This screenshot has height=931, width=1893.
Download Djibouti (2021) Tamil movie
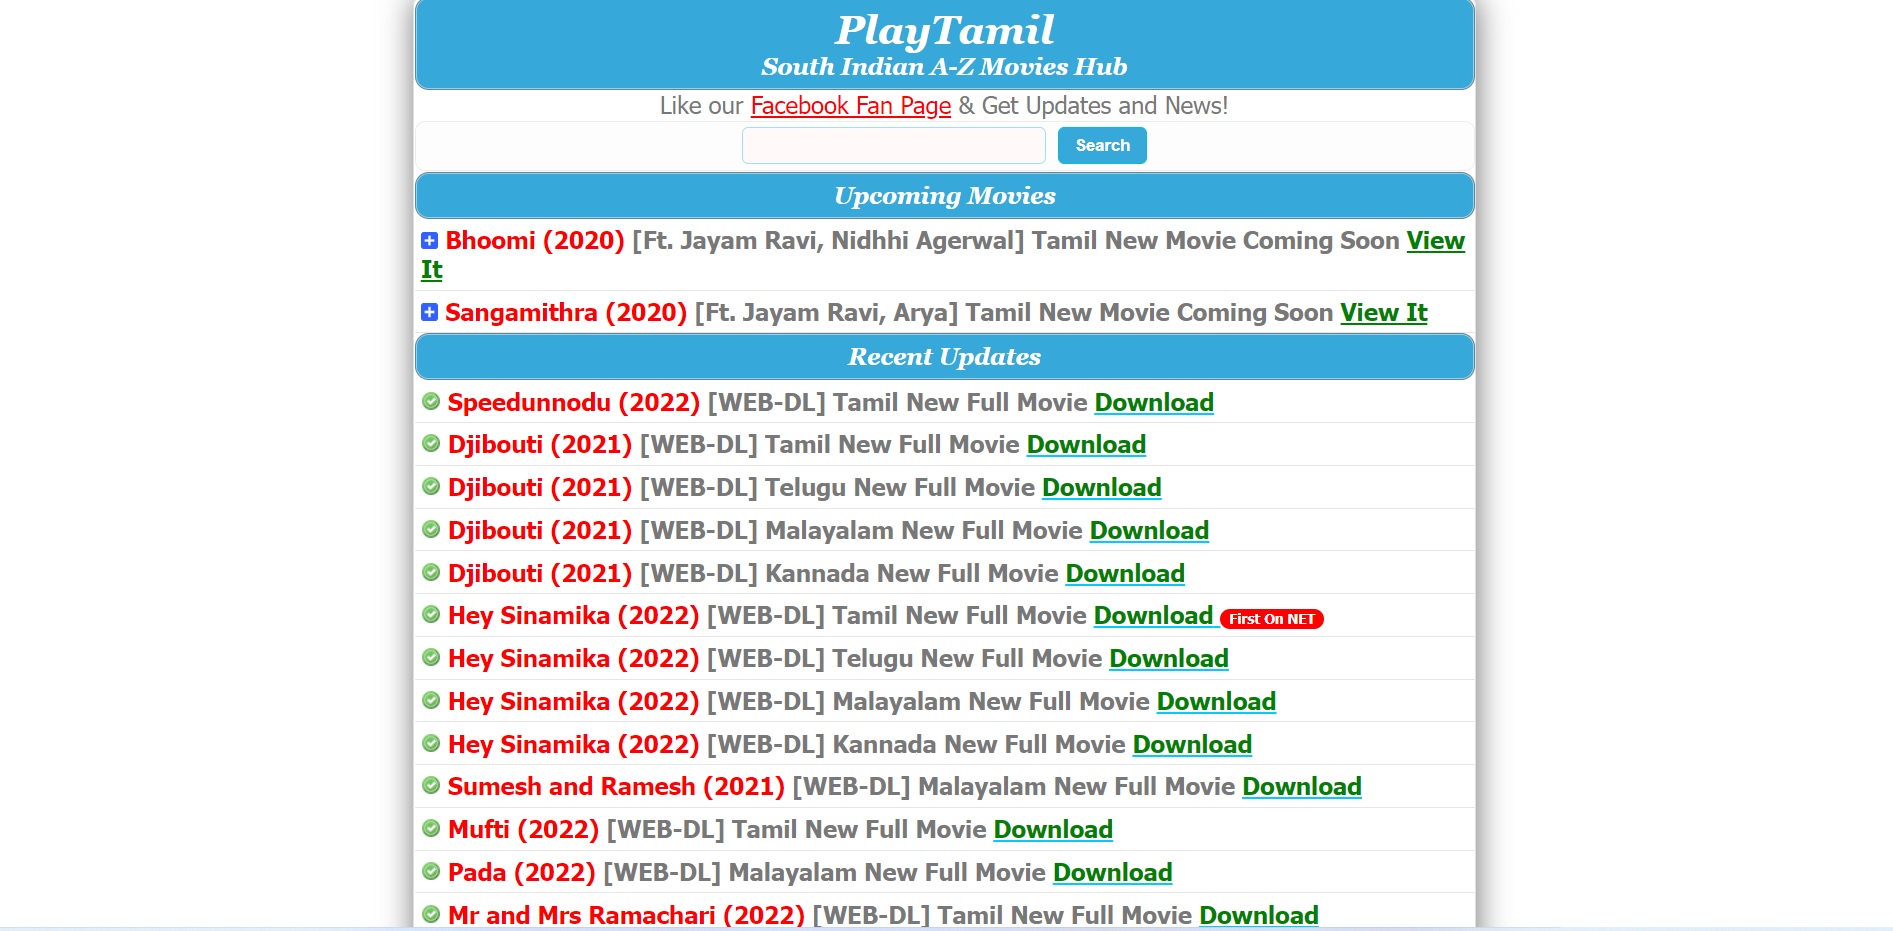[x=1086, y=445]
